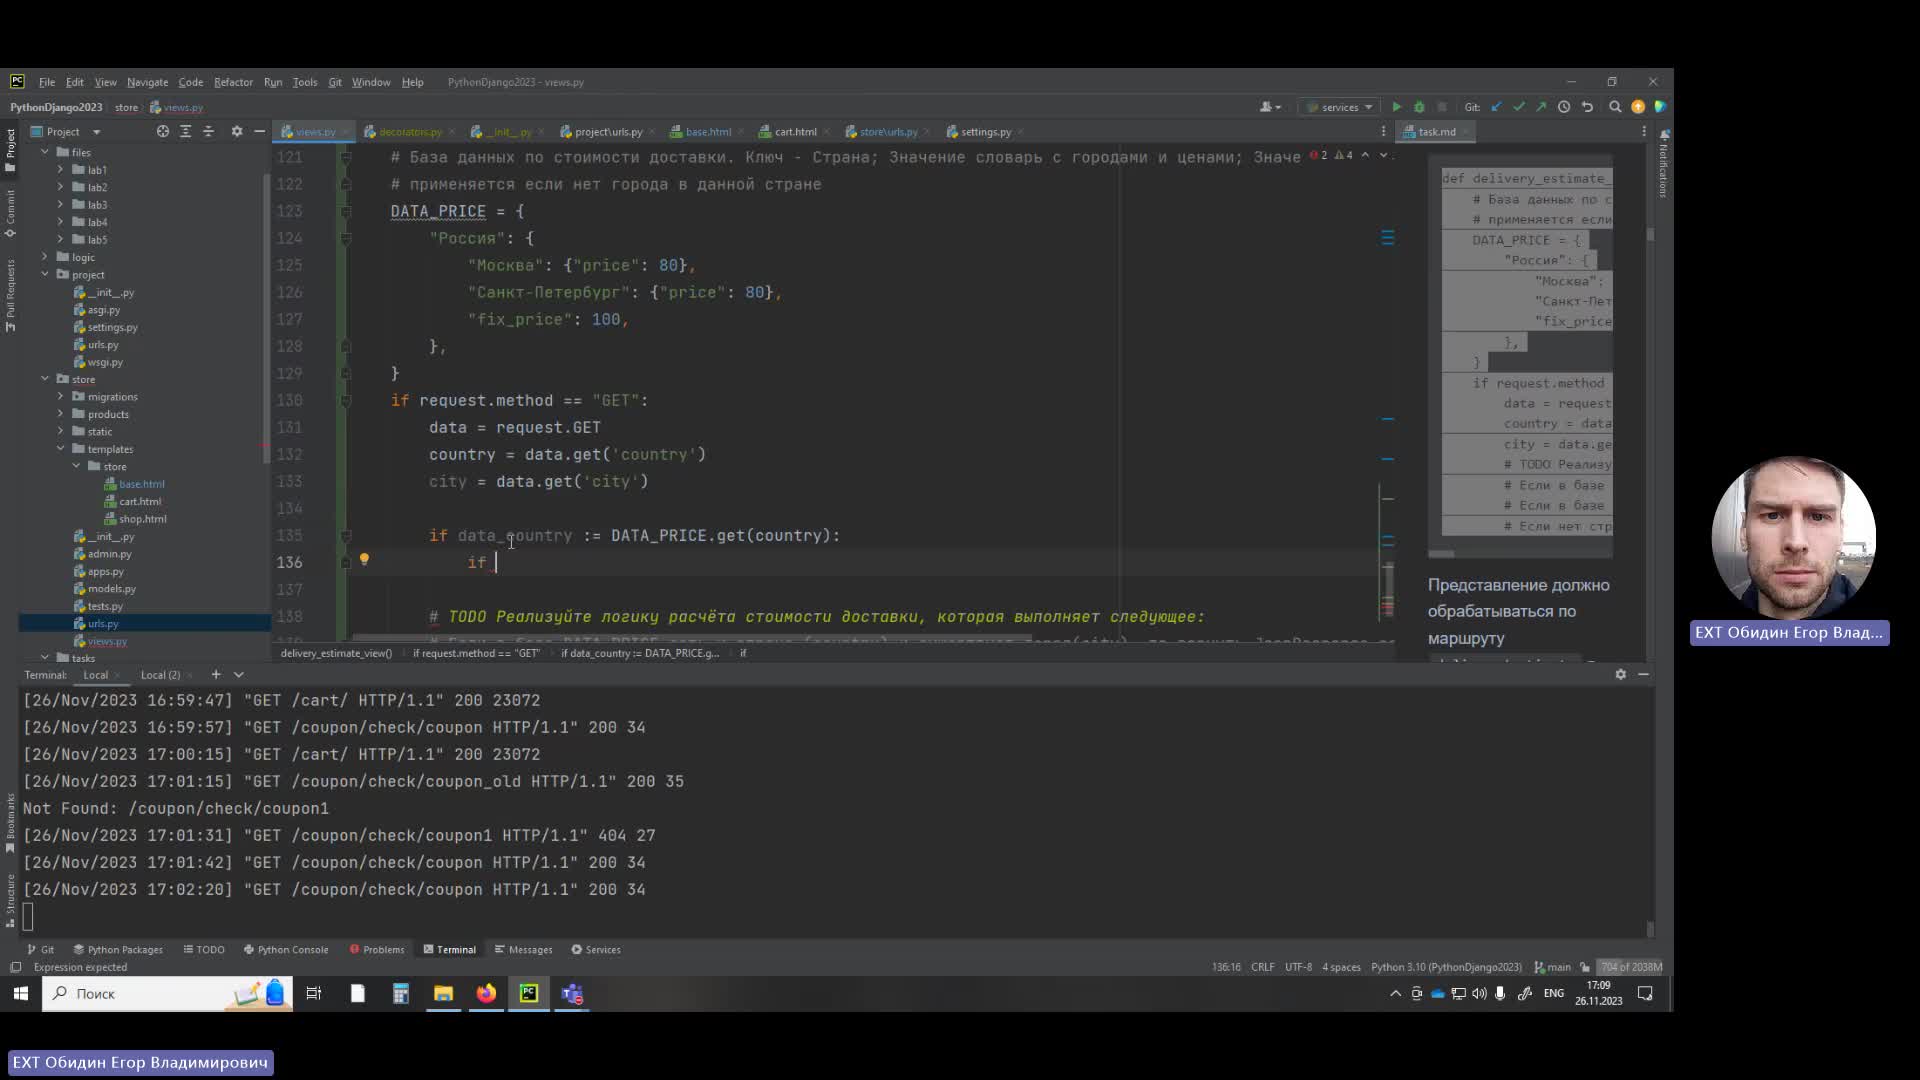Go to previous highlighted error arrow

pos(1365,155)
